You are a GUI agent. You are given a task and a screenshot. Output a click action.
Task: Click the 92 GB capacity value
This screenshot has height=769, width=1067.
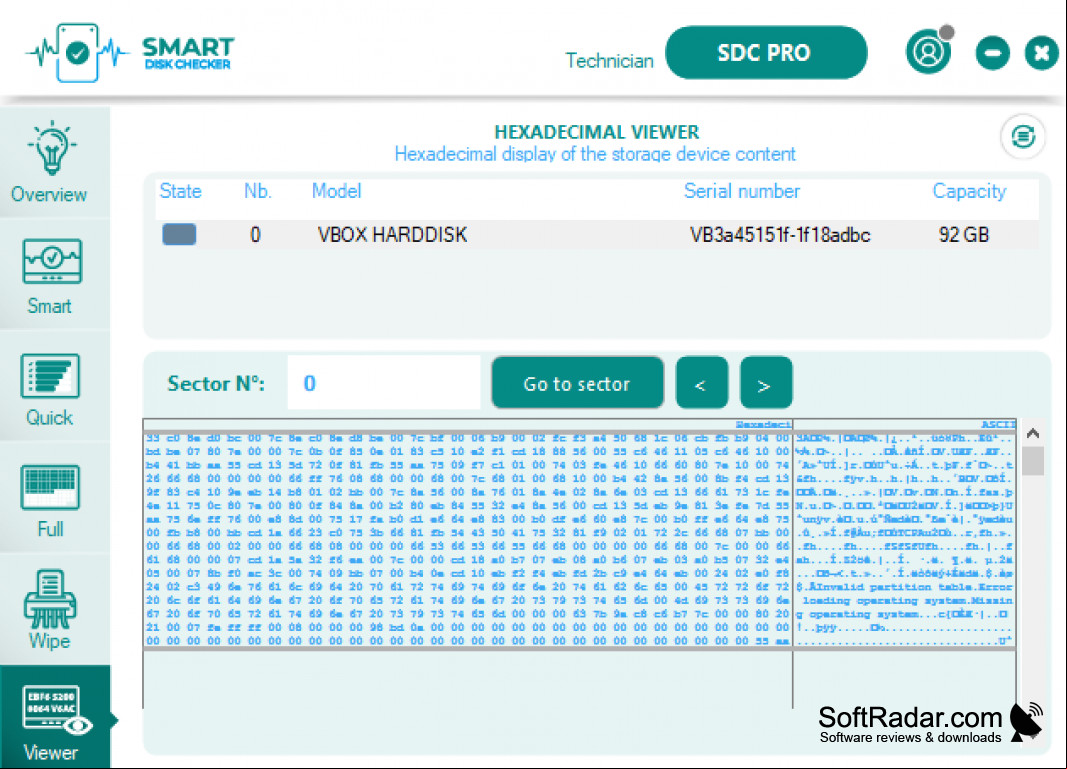964,235
